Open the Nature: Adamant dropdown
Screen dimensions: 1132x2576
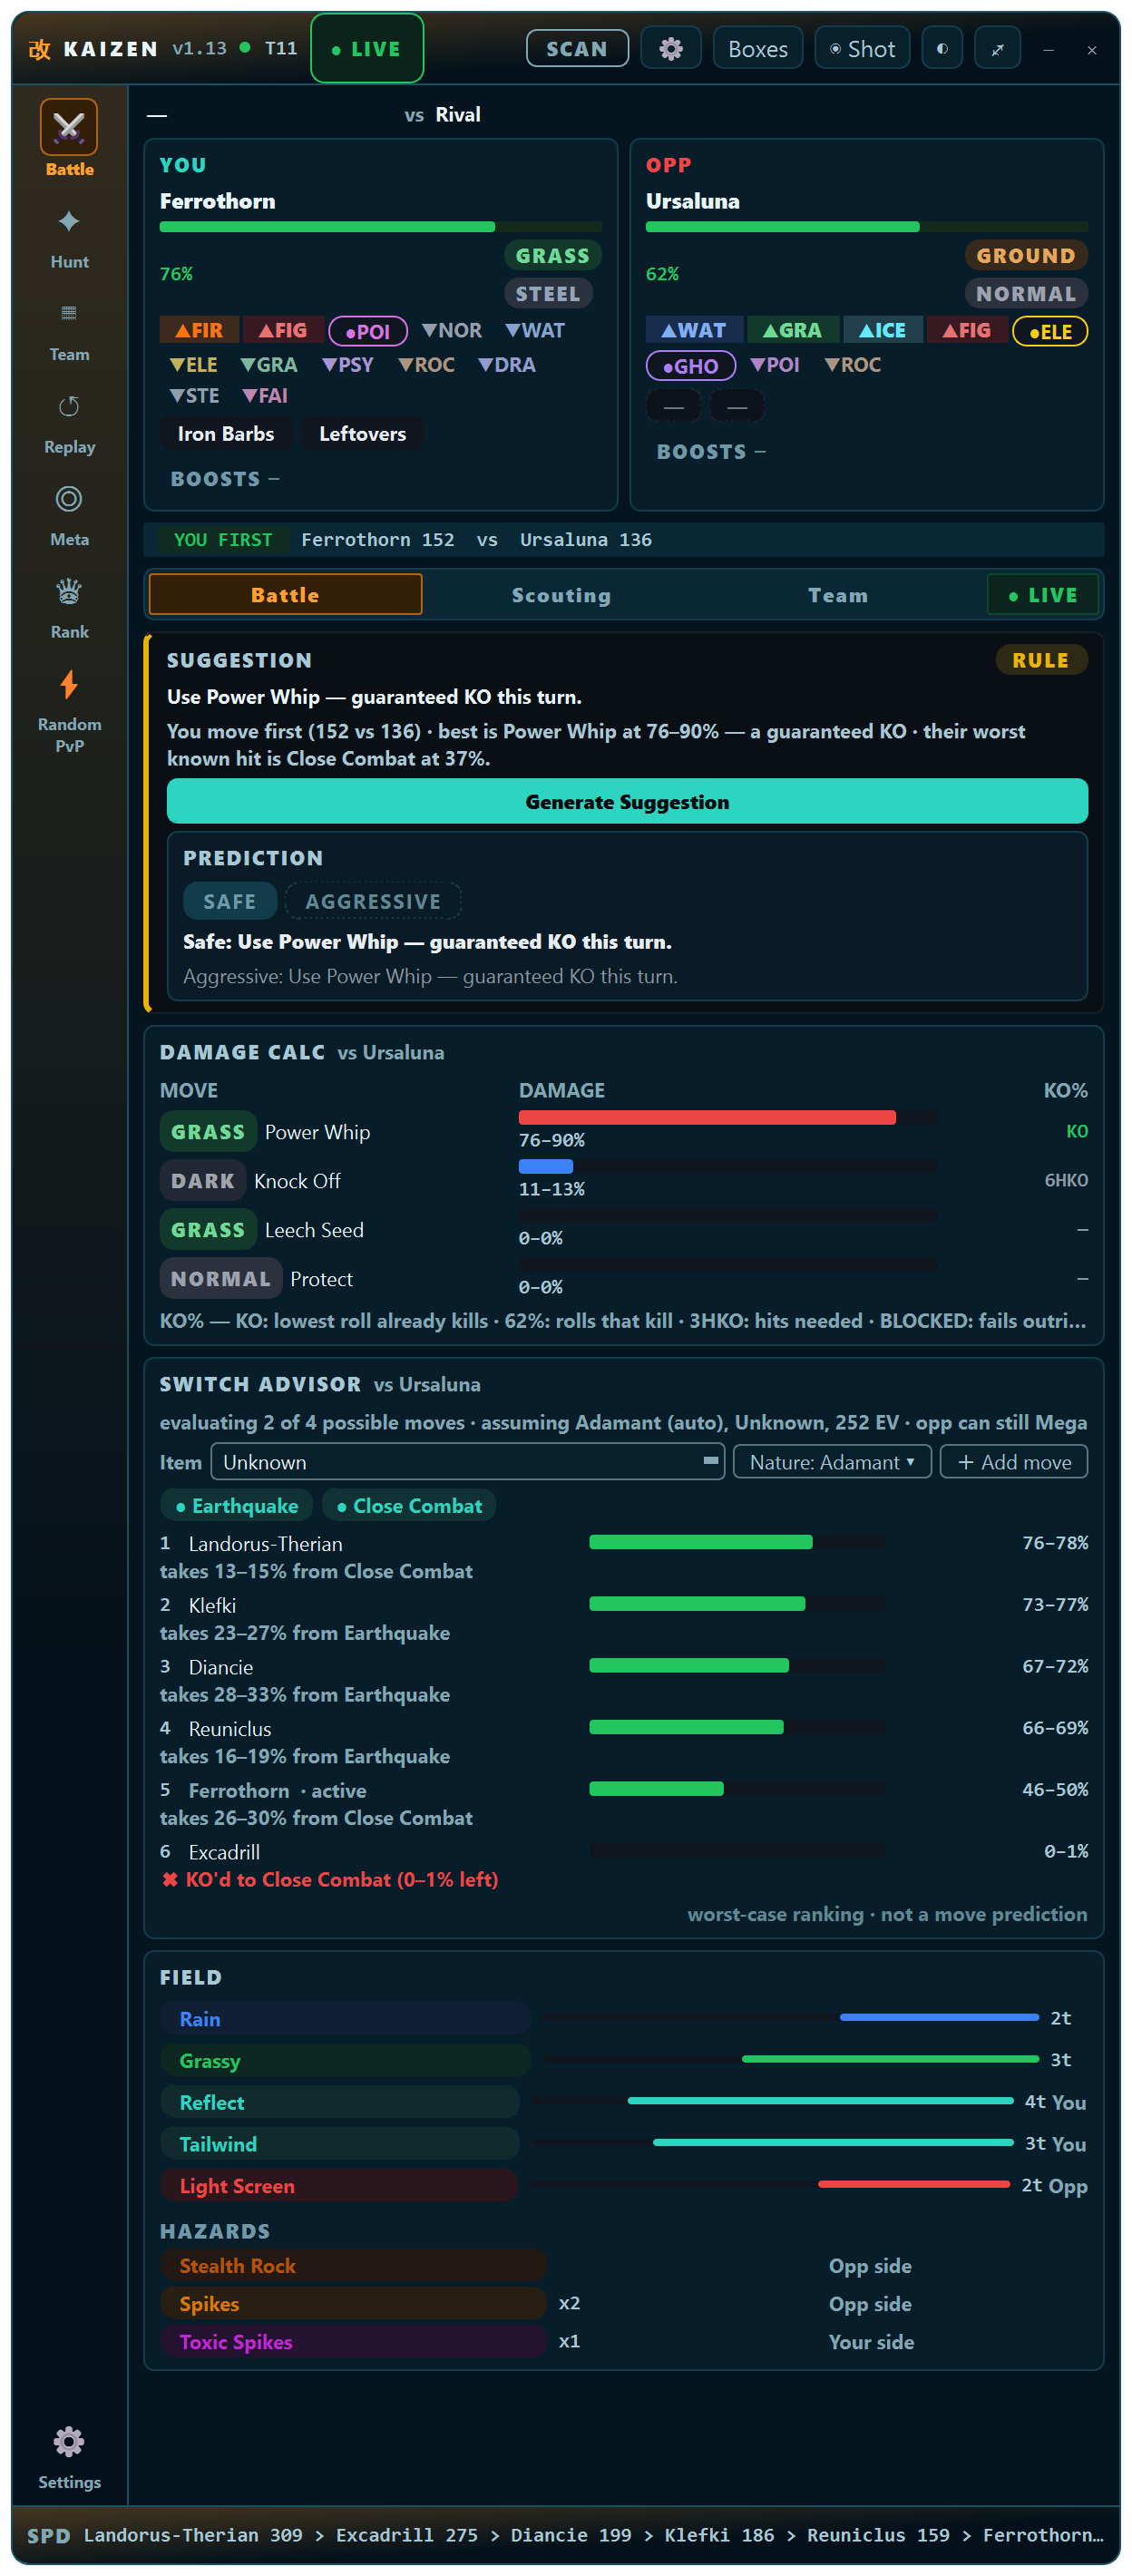click(x=832, y=1461)
